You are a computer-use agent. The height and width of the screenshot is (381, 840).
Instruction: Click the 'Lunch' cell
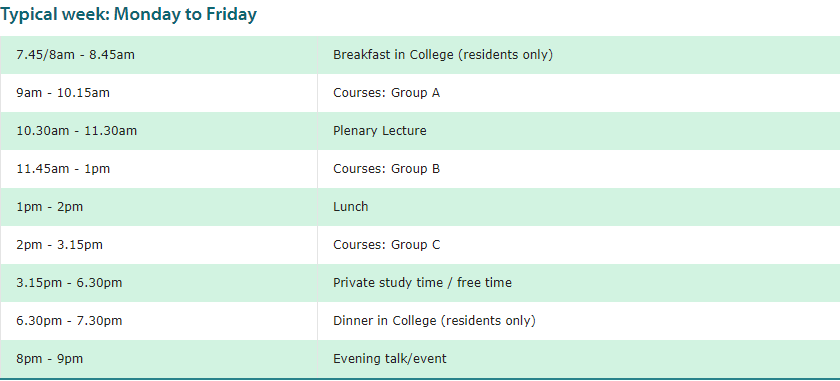579,207
